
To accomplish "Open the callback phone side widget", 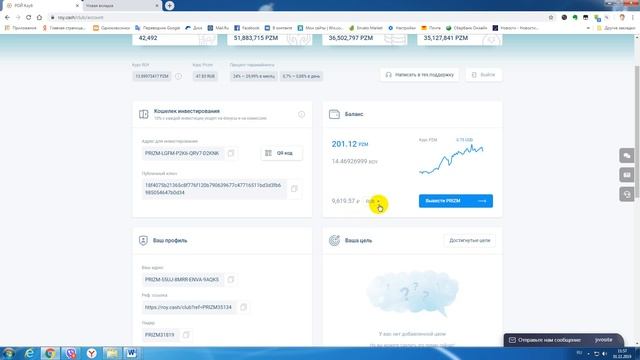I will pos(627,194).
